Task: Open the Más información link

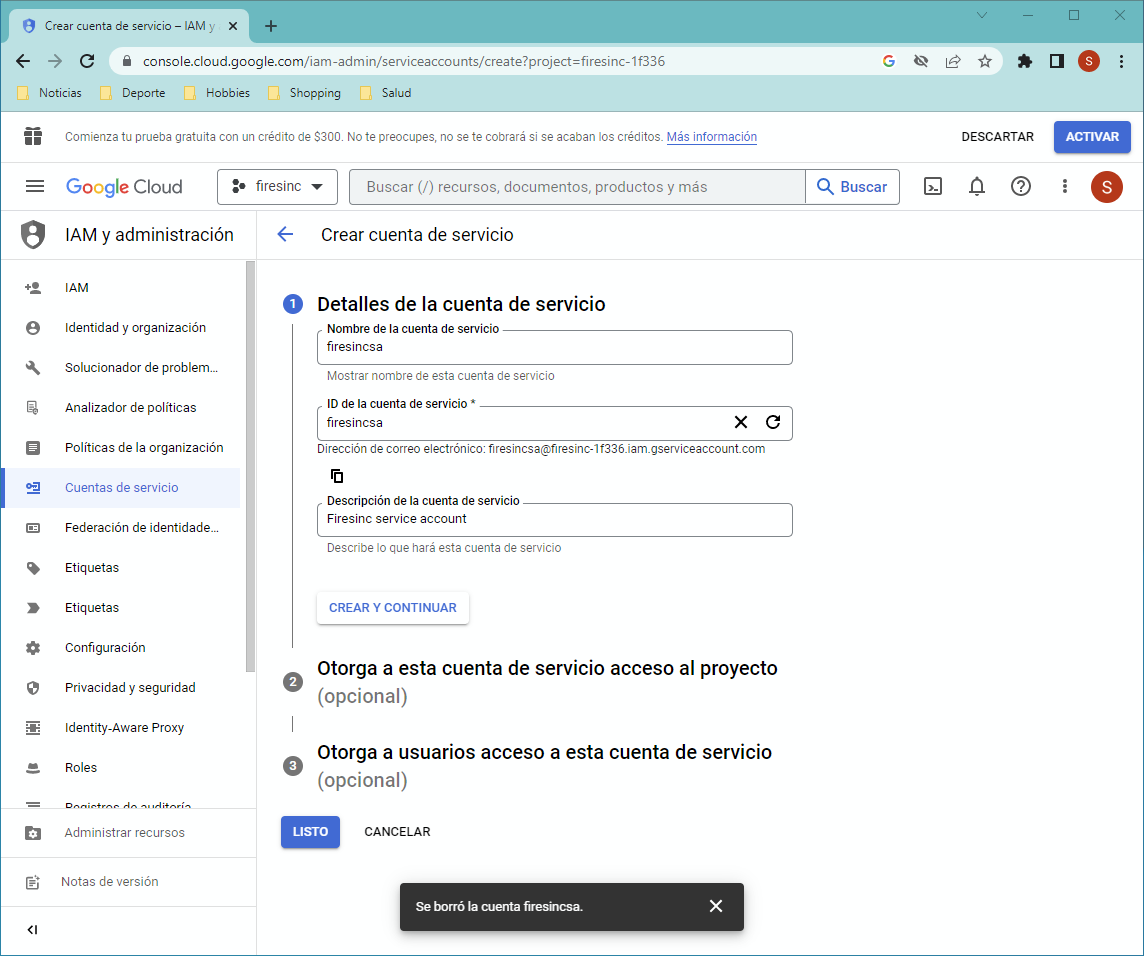Action: [x=711, y=136]
